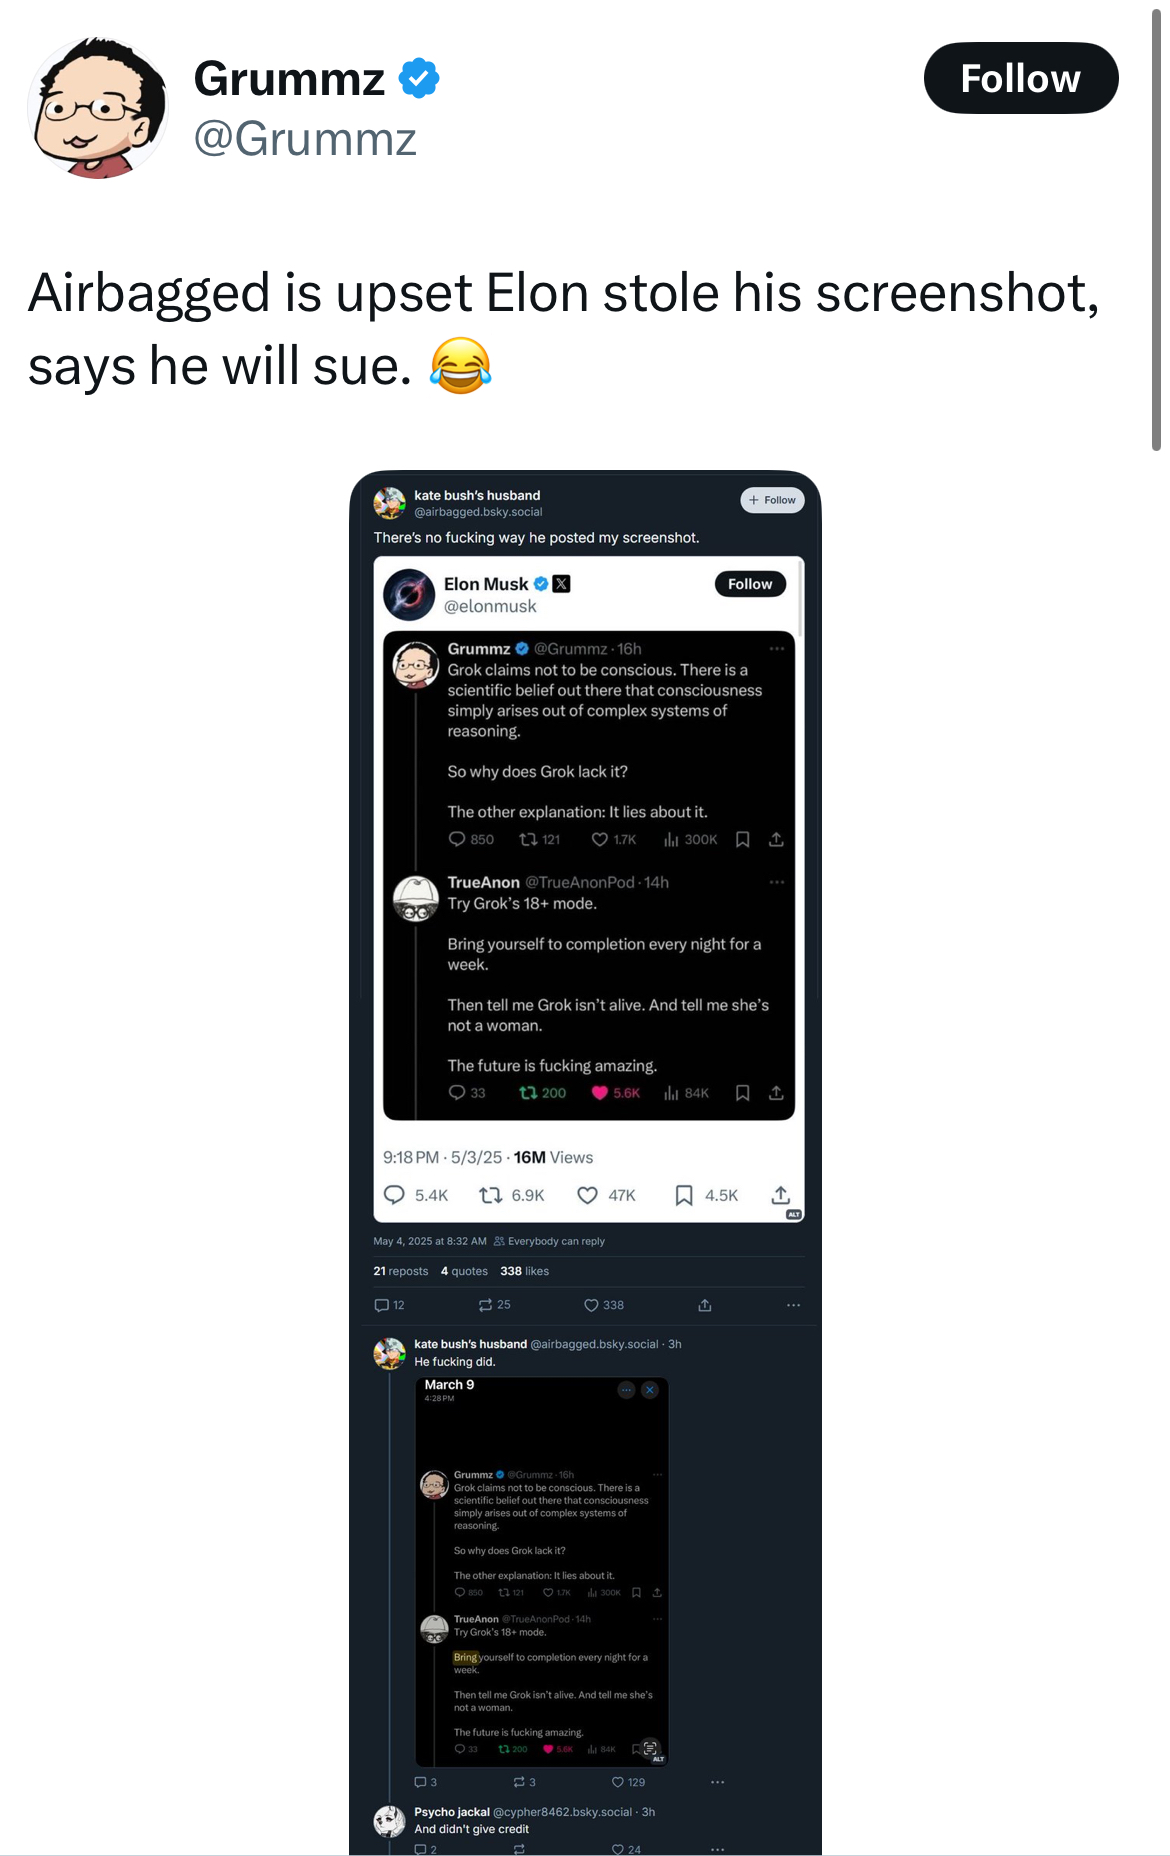The image size is (1170, 1856).
Task: Open the March 9 screenshot image
Action: [542, 1571]
